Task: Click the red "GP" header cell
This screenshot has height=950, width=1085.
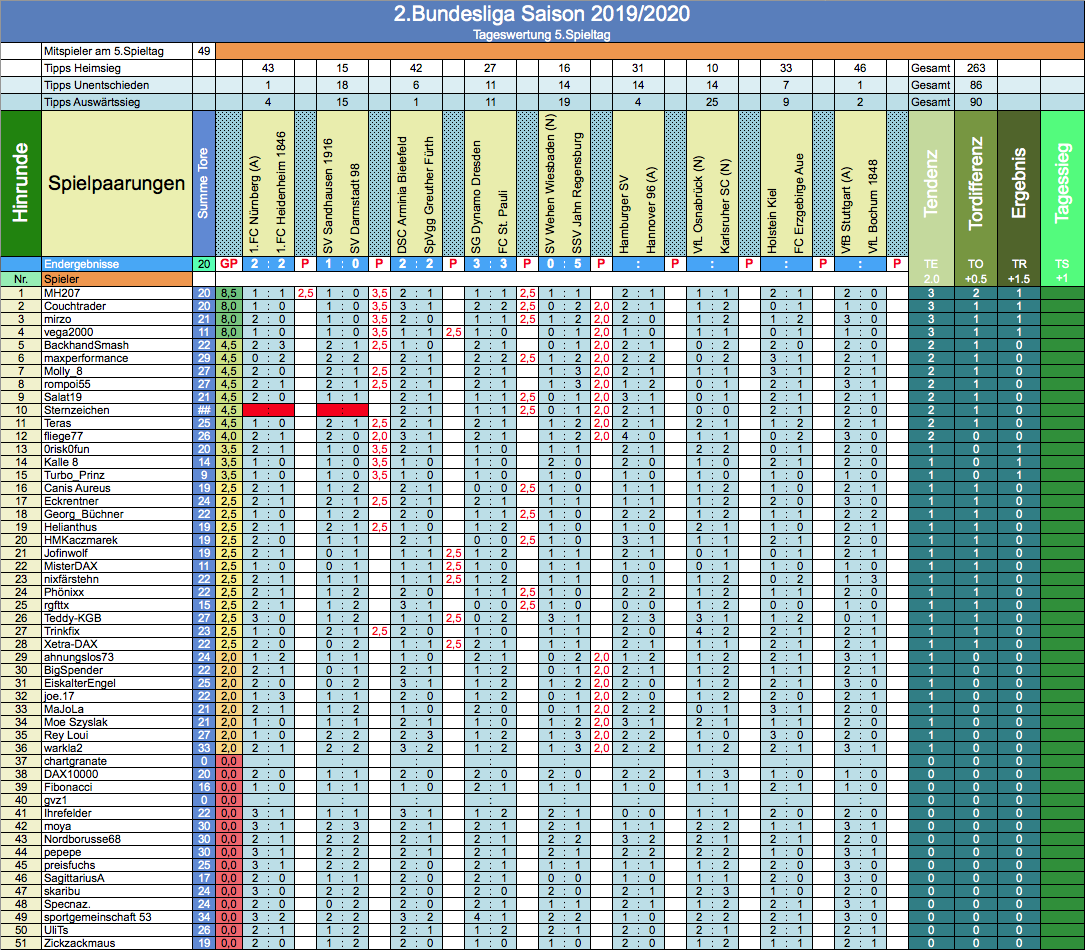Action: click(x=229, y=264)
